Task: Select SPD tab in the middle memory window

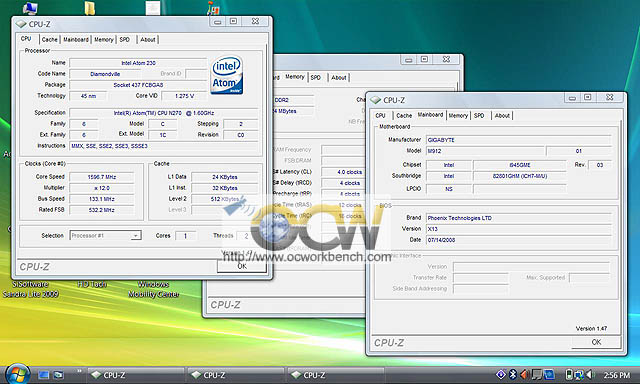Action: click(x=316, y=78)
